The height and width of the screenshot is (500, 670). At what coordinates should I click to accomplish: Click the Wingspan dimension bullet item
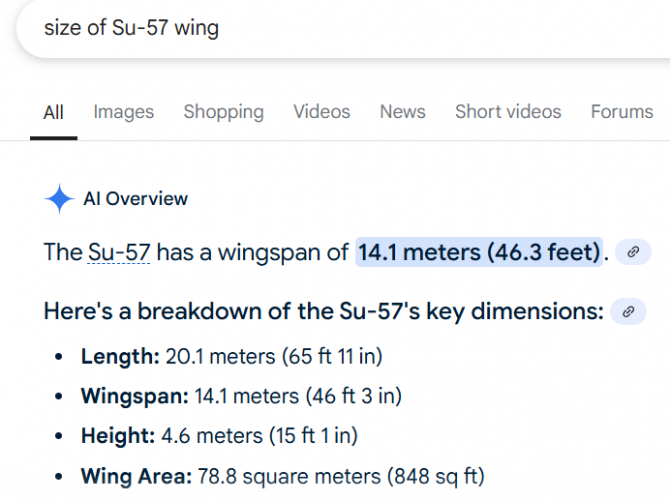coord(241,396)
